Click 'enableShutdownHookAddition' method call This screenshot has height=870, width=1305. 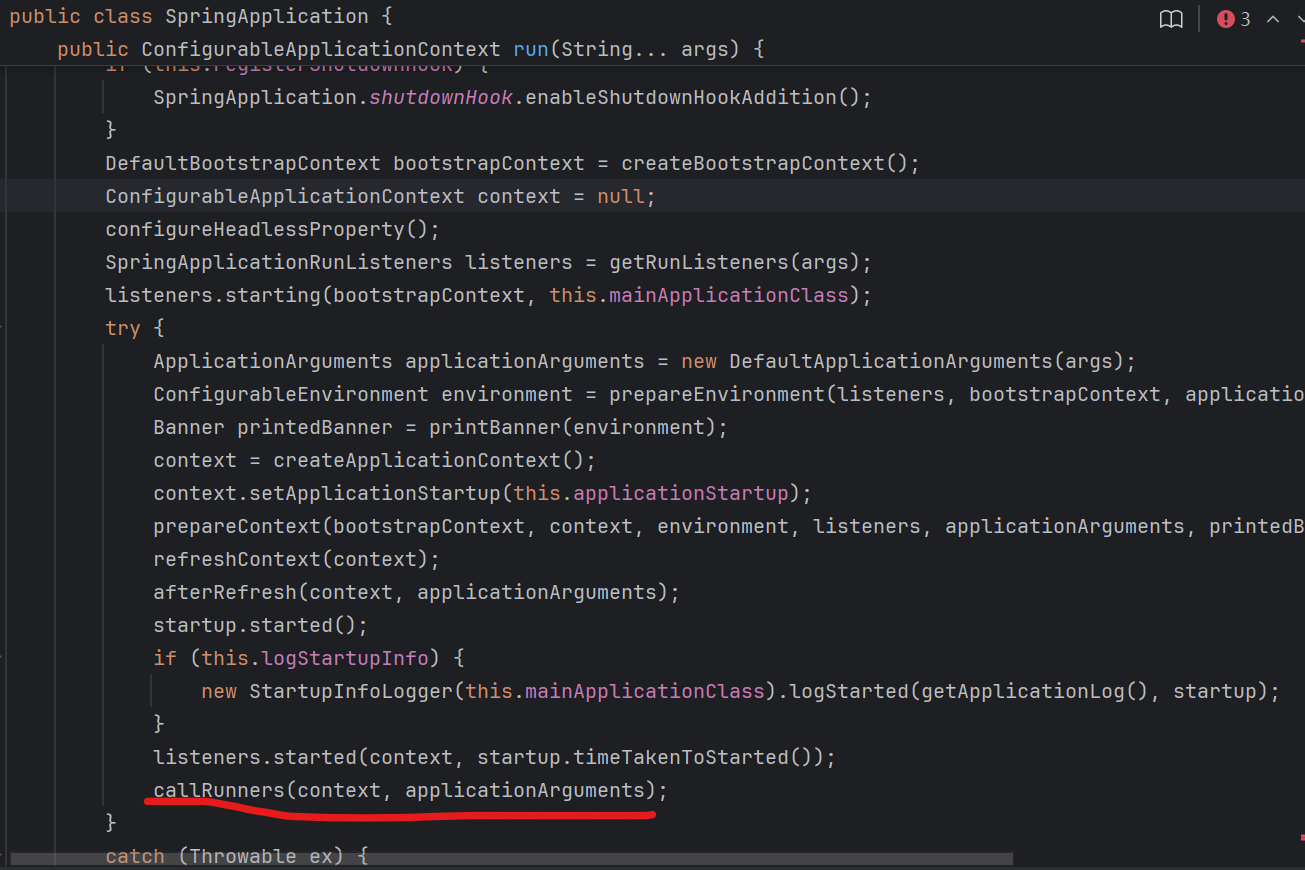tap(681, 97)
